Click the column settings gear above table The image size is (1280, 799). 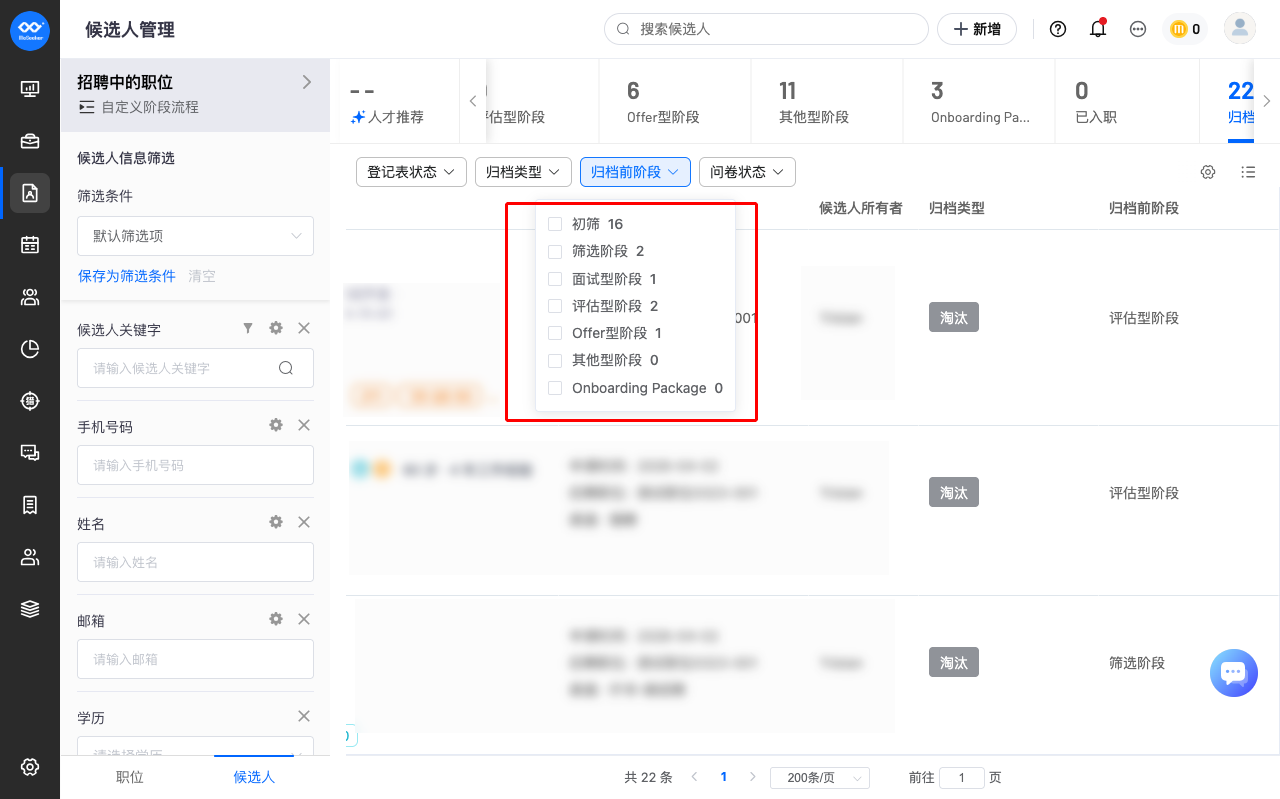(1208, 172)
